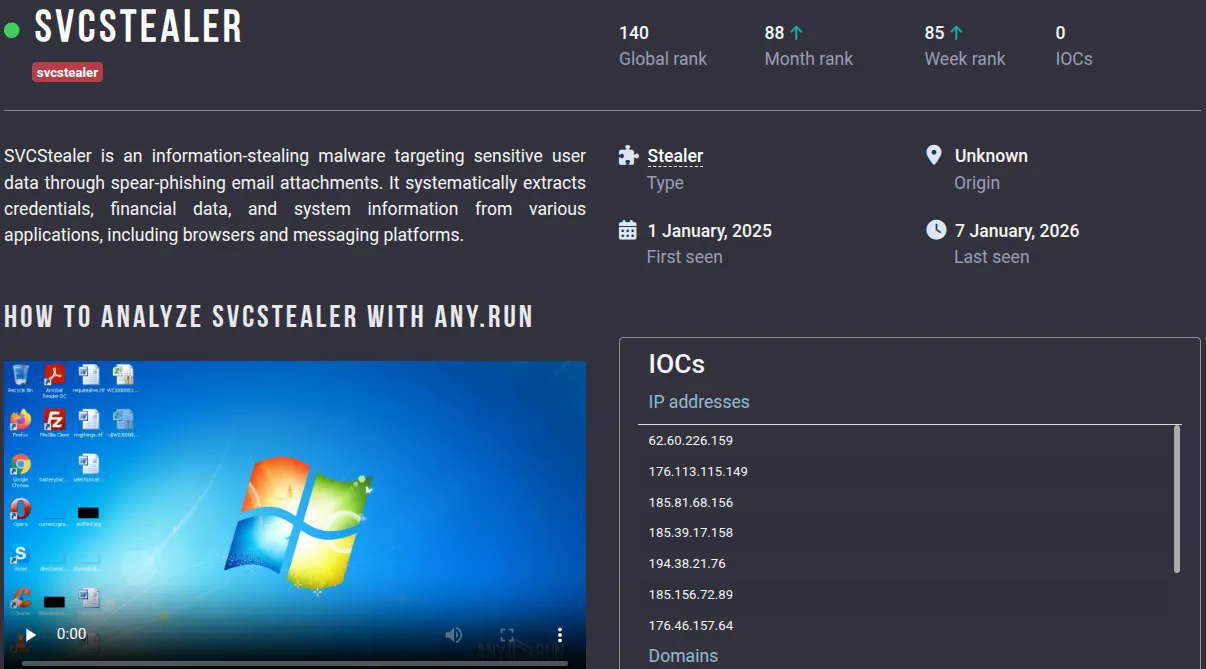
Task: Click the 0 IOCs counter
Action: tap(1061, 33)
